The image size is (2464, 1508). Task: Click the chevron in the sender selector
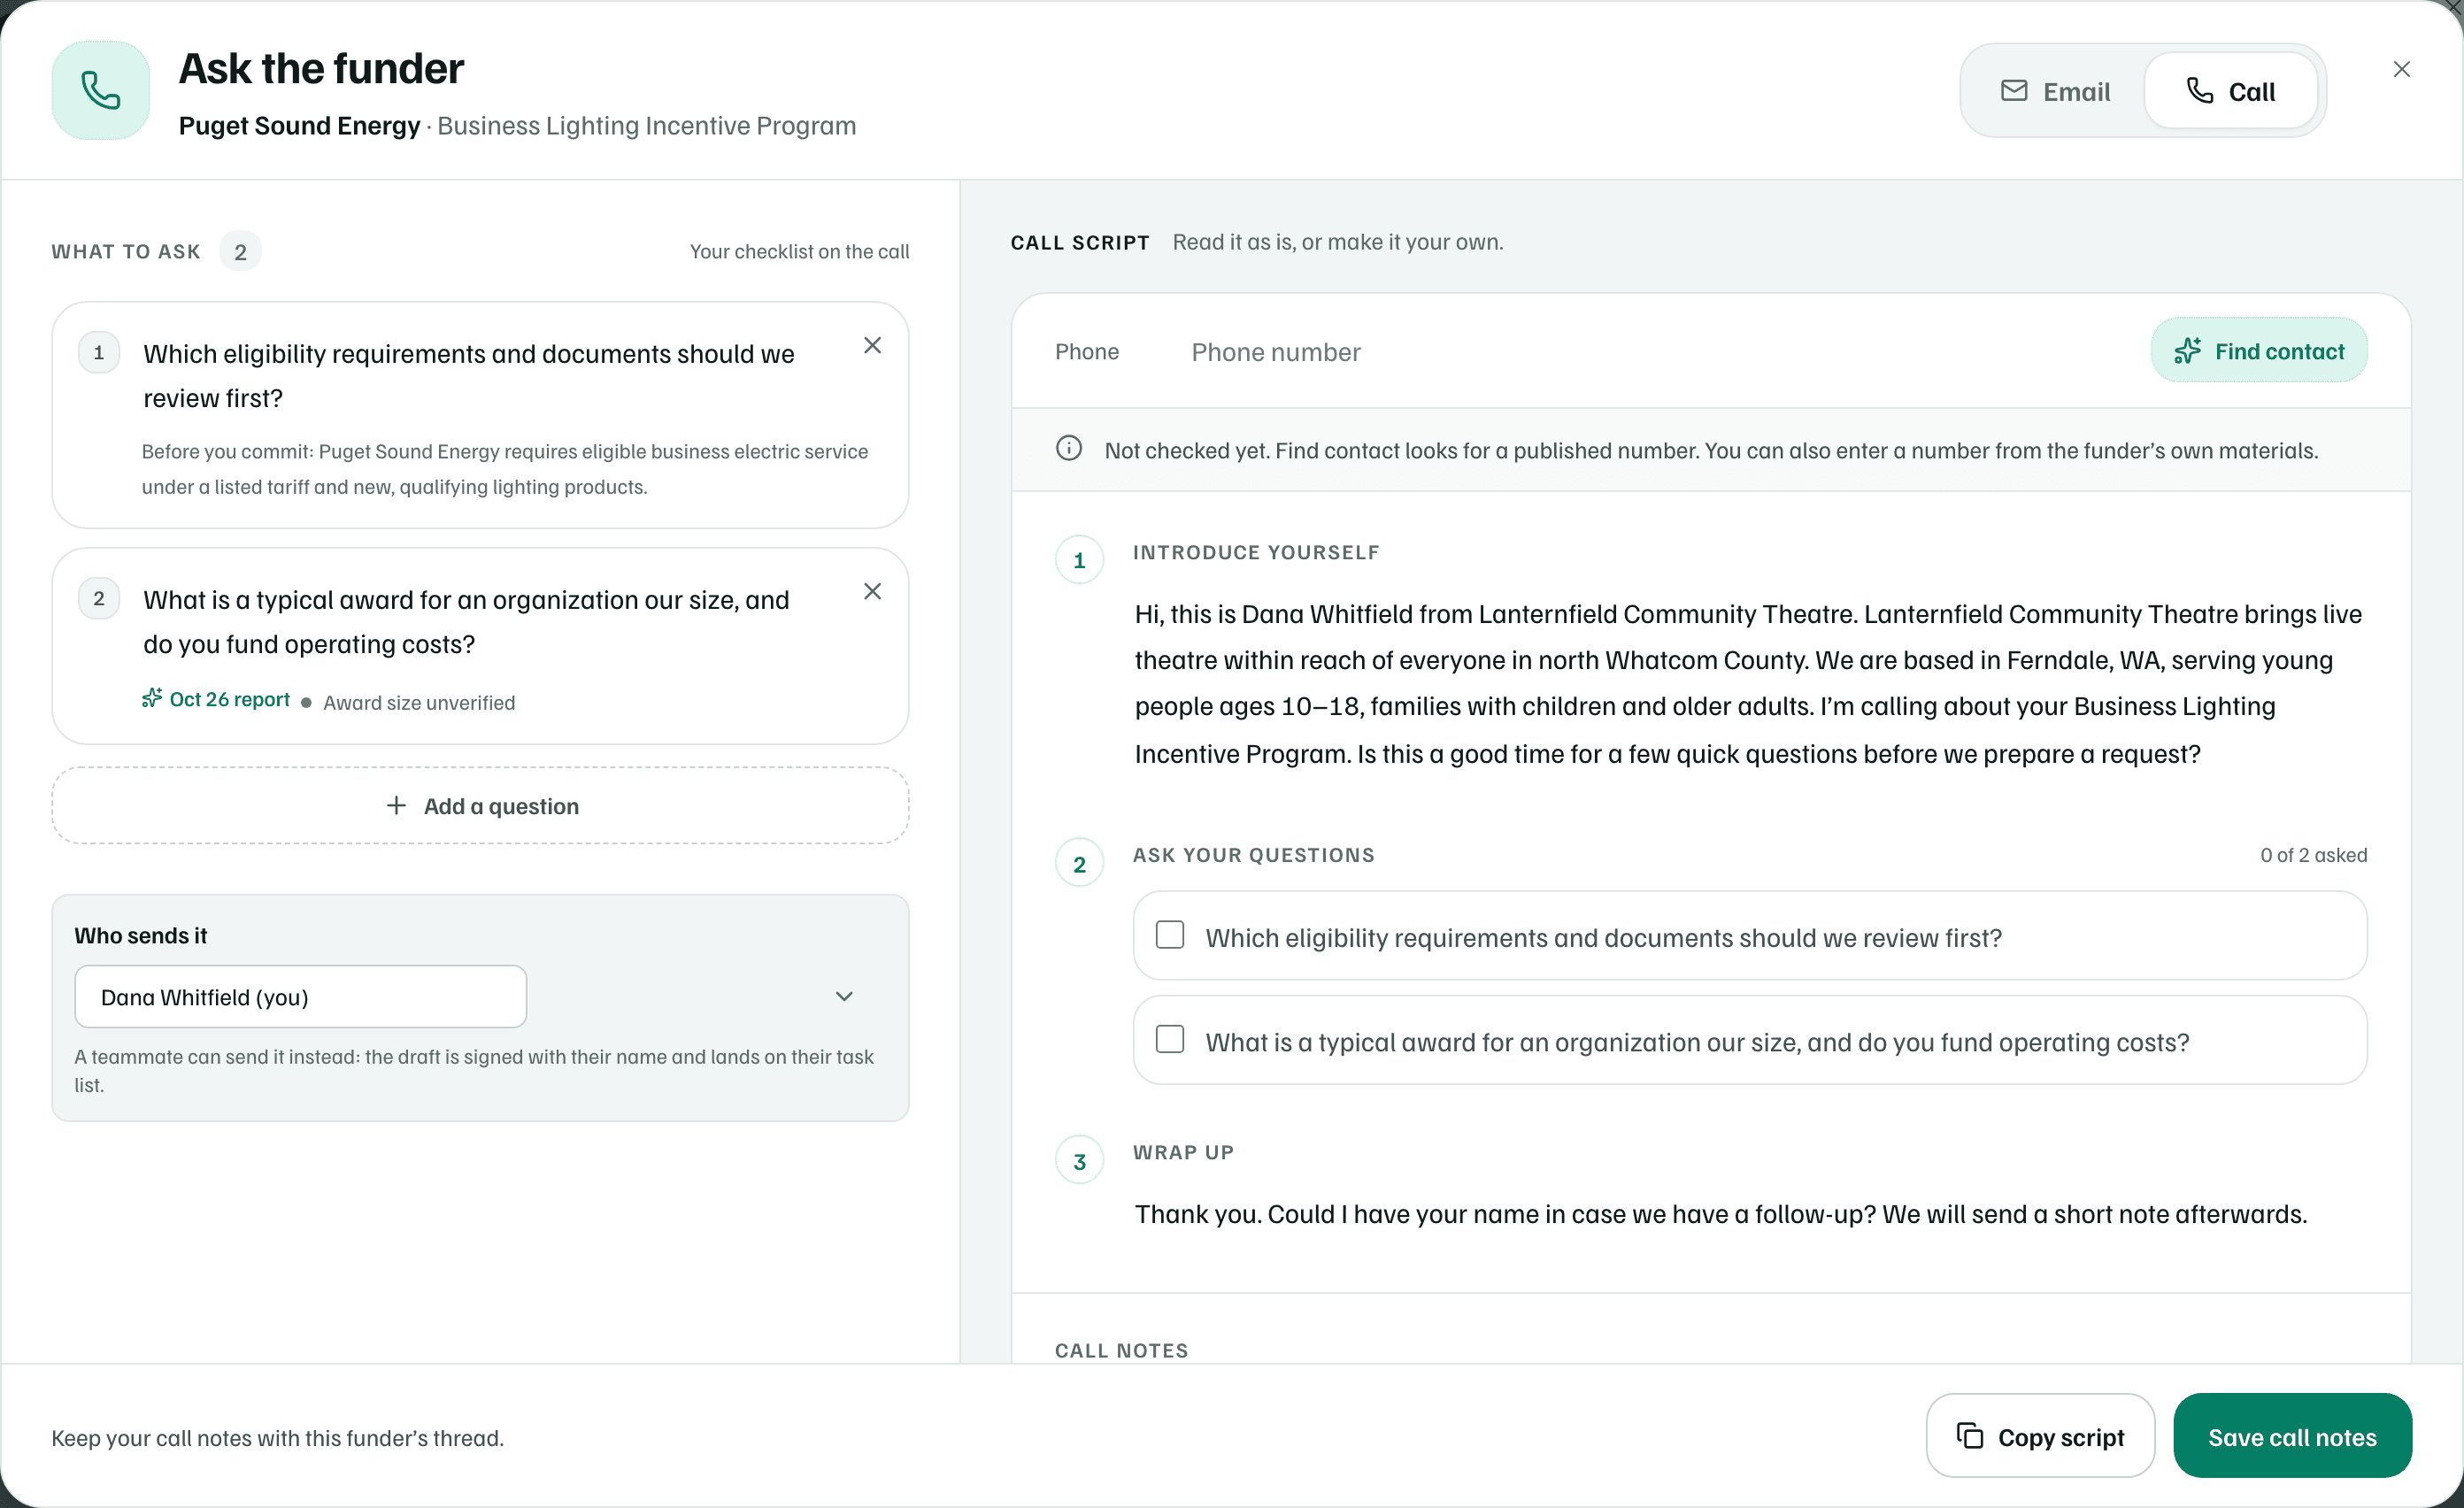pos(844,997)
